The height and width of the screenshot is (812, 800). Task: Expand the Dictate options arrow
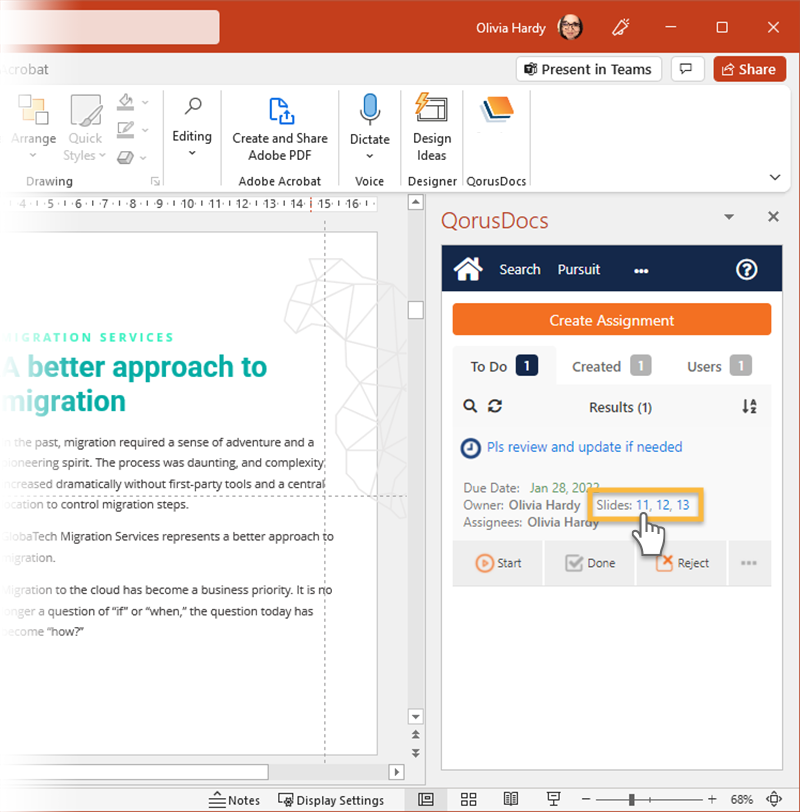(x=370, y=156)
